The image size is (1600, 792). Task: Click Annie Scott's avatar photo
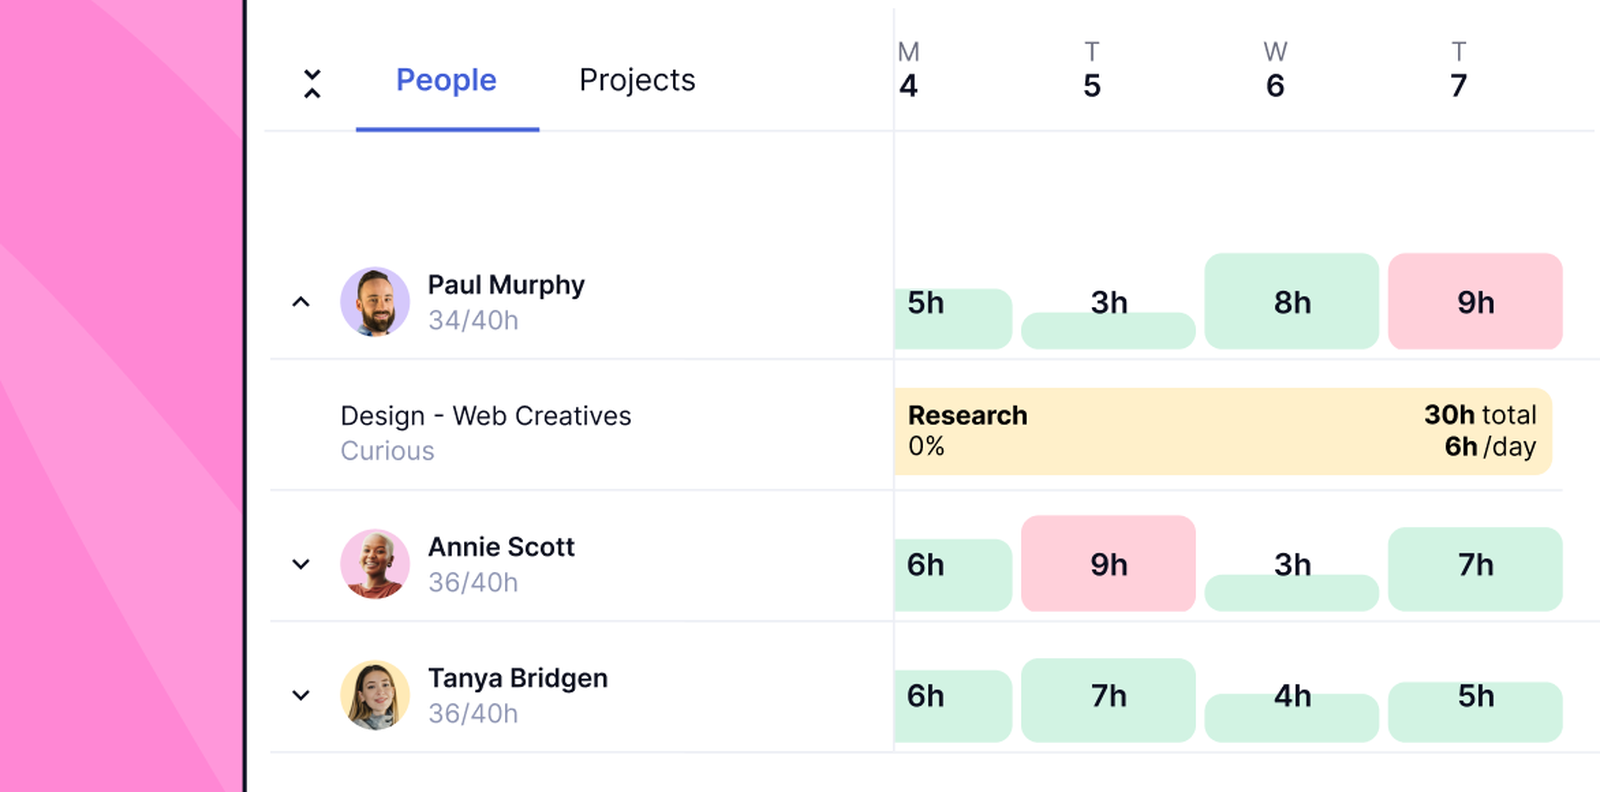[x=375, y=564]
